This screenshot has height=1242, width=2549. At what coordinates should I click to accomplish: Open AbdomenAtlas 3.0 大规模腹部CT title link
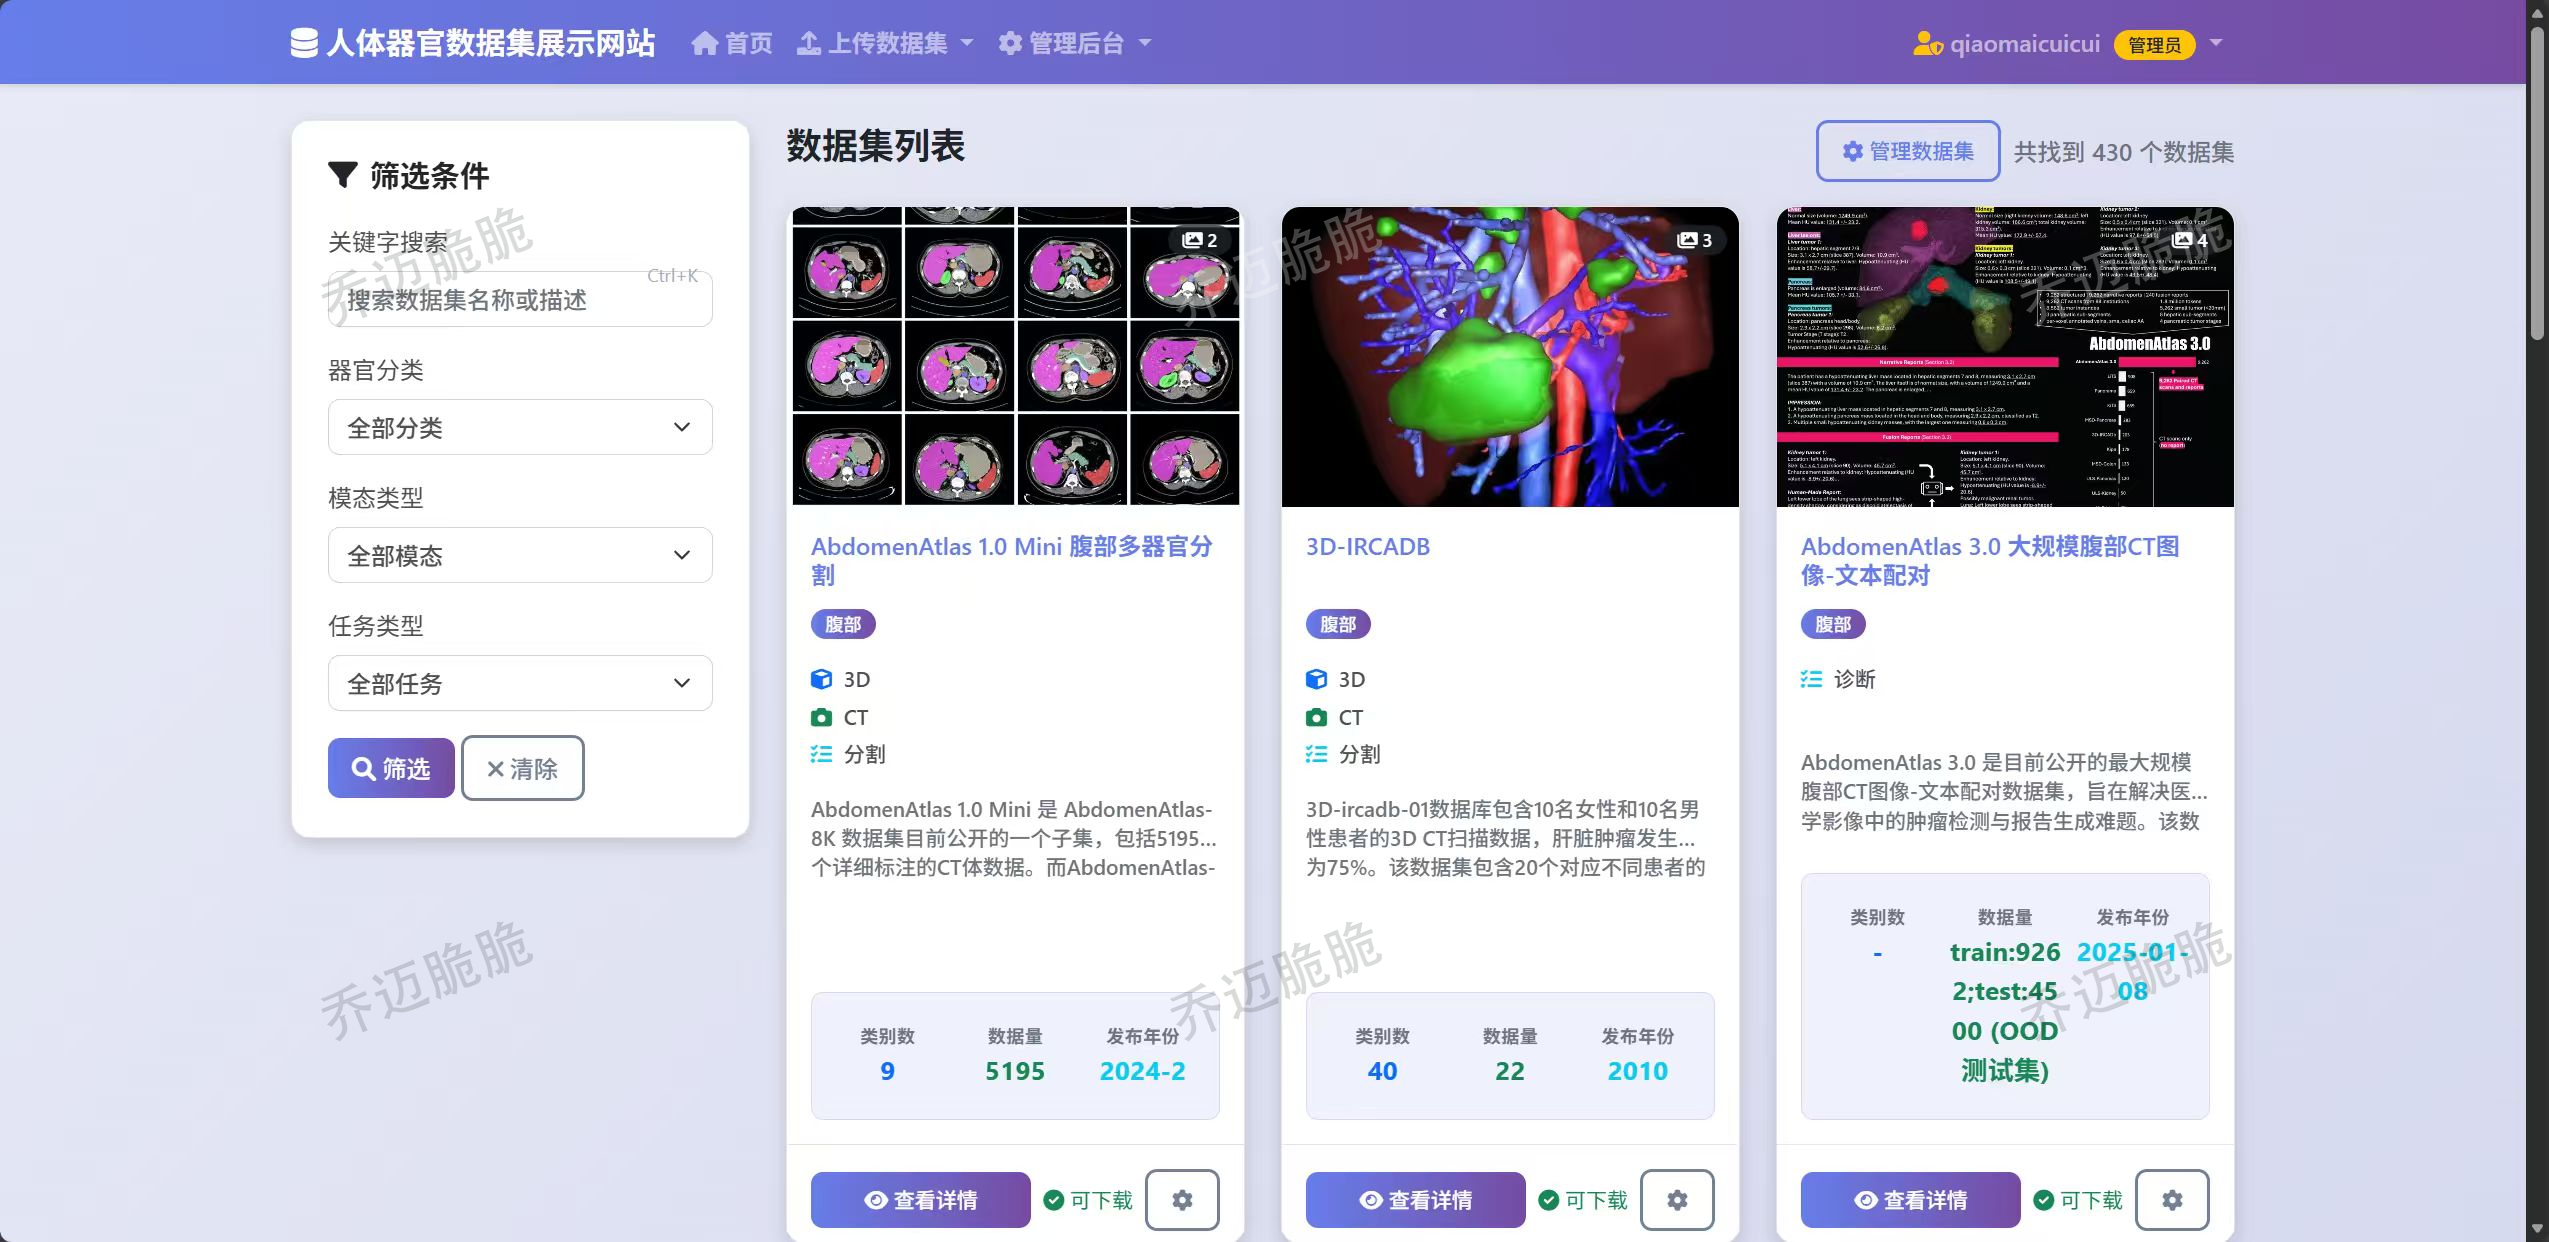[1990, 560]
